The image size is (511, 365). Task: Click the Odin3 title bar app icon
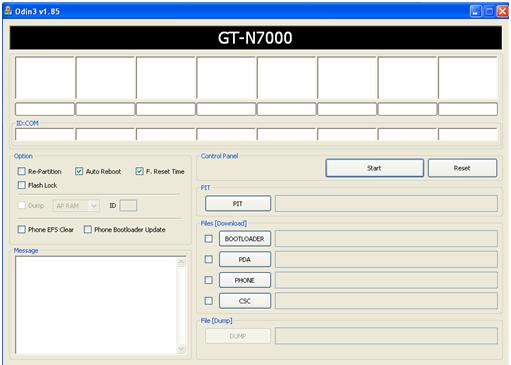click(8, 11)
